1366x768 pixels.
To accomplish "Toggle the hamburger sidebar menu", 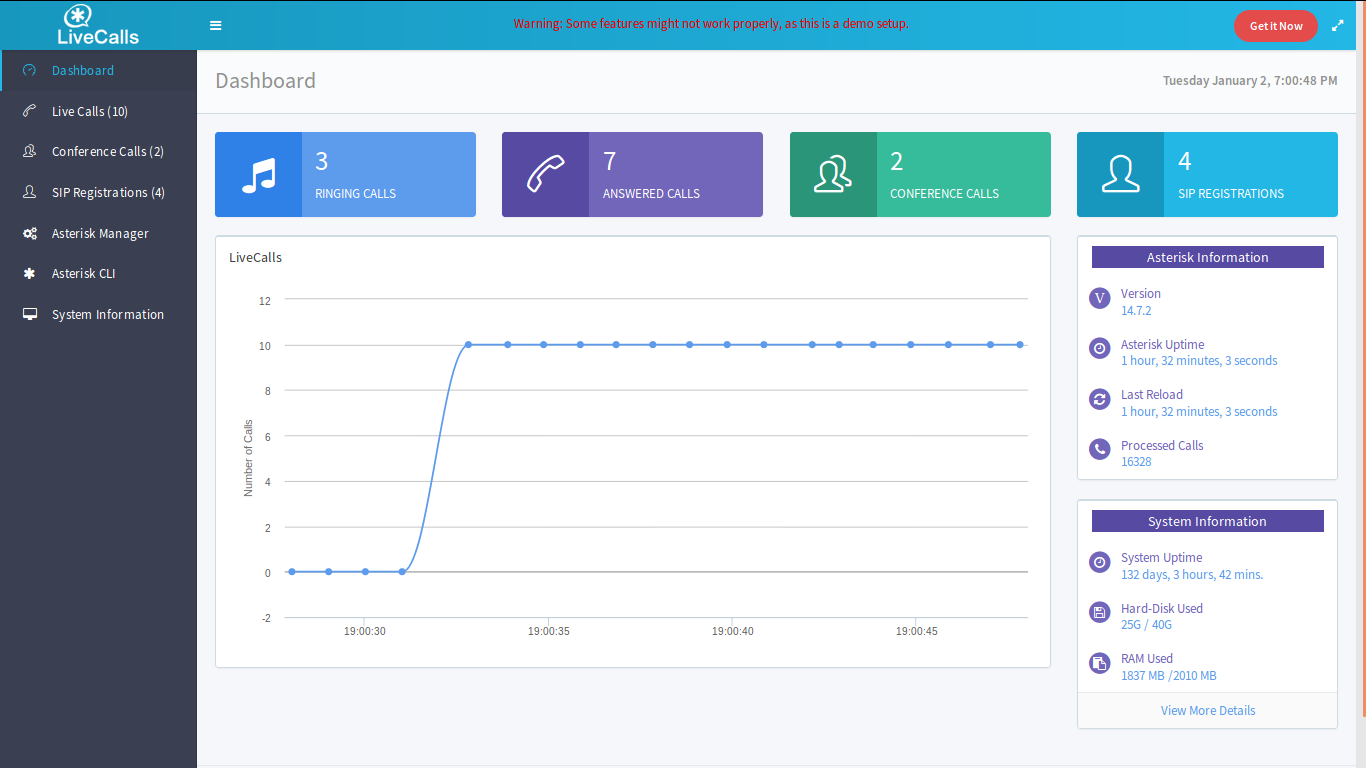I will click(x=216, y=25).
